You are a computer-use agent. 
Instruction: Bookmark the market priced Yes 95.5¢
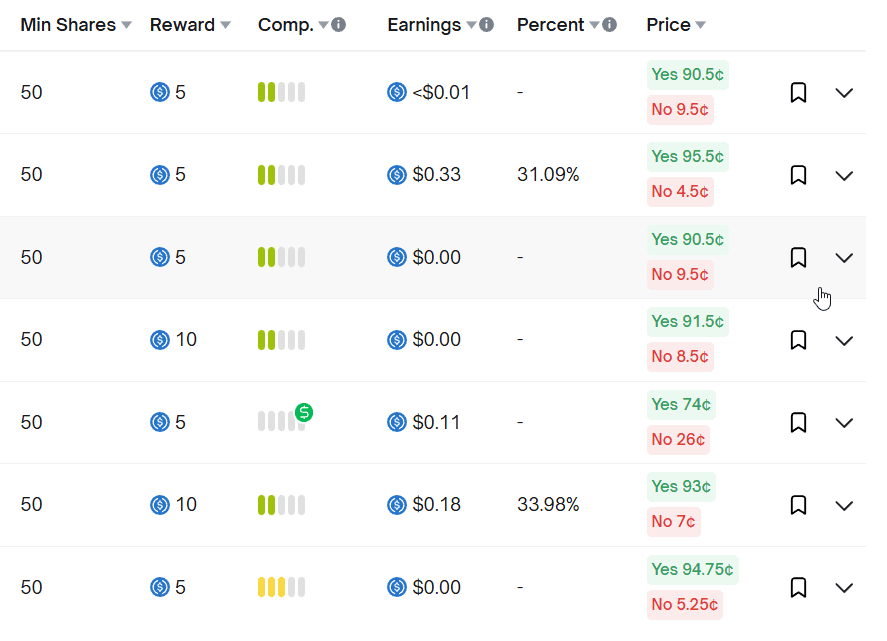point(798,175)
